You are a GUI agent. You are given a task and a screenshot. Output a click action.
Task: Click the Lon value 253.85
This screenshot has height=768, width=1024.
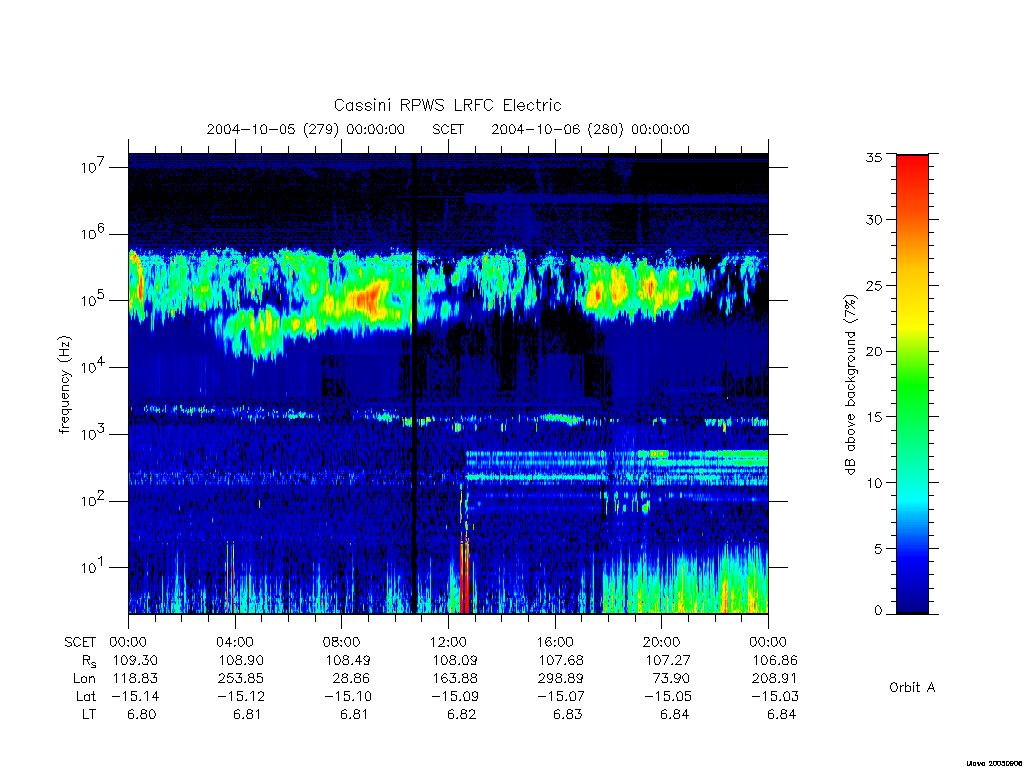pyautogui.click(x=240, y=679)
